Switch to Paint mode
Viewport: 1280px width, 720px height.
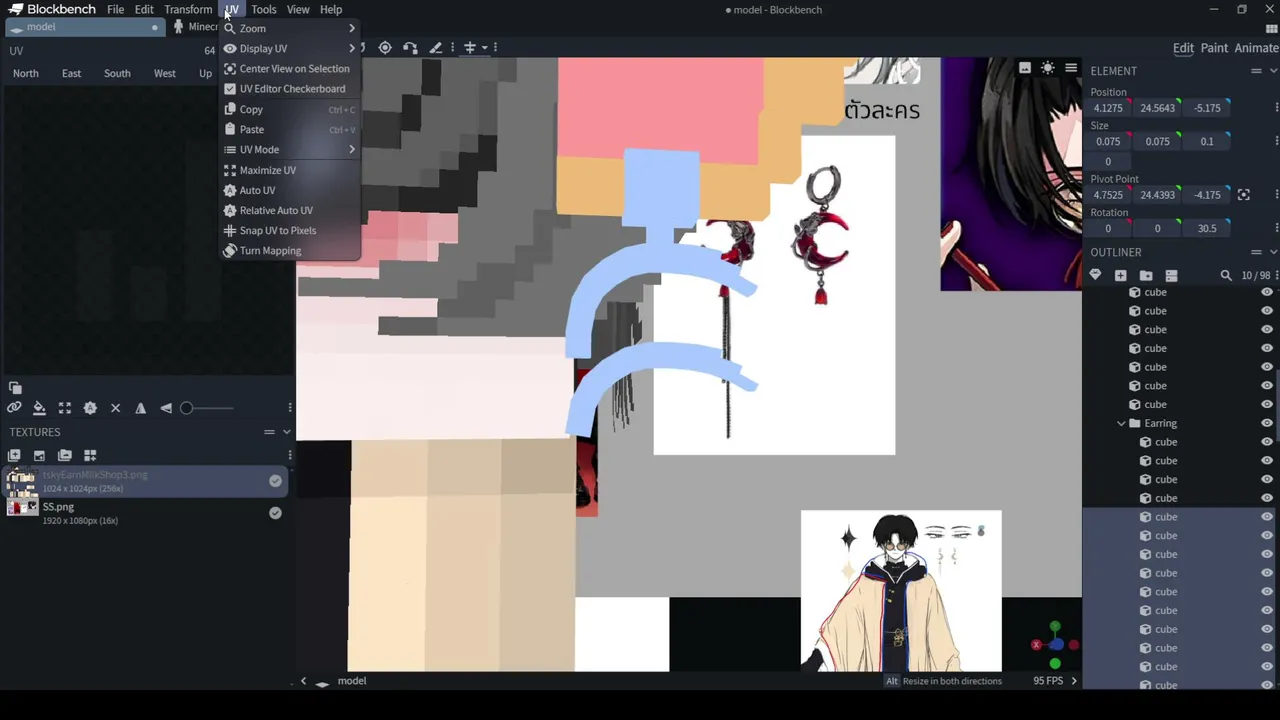click(x=1214, y=48)
